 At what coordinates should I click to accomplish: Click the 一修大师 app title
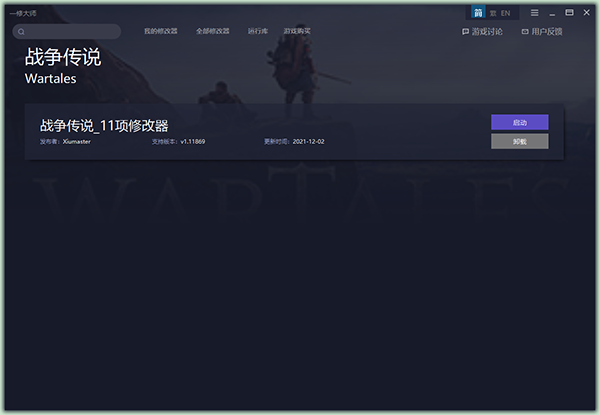click(x=23, y=13)
